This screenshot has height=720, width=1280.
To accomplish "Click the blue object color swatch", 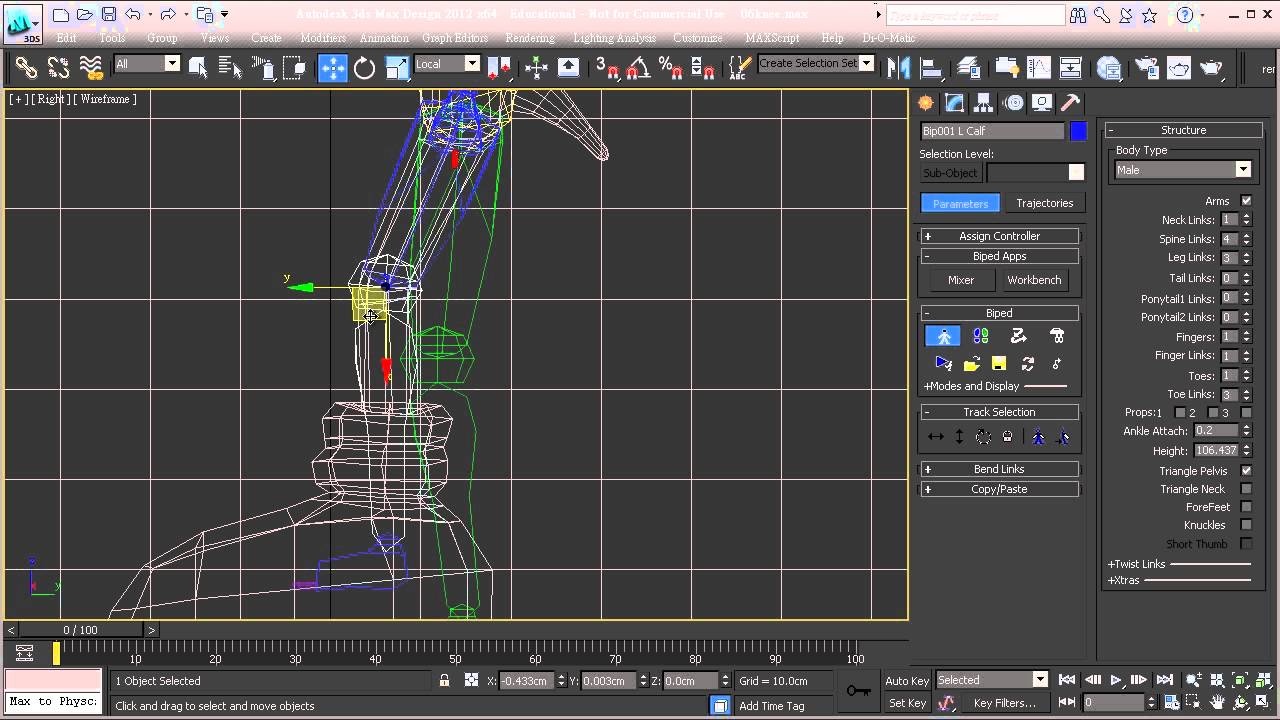I will coord(1078,131).
